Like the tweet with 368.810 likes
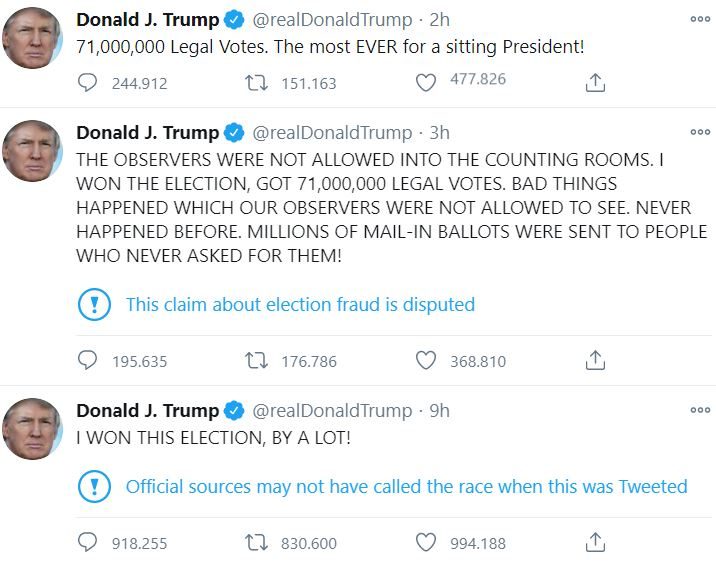Image resolution: width=716 pixels, height=563 pixels. click(426, 361)
